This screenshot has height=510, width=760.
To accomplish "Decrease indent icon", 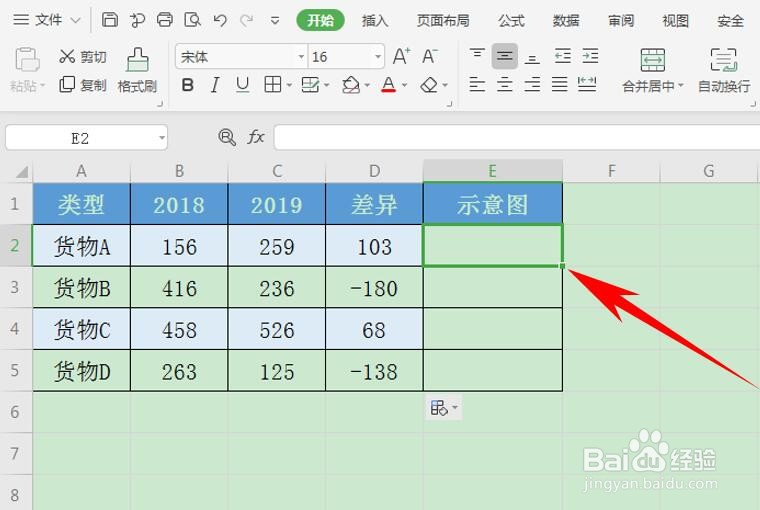I will coord(562,56).
